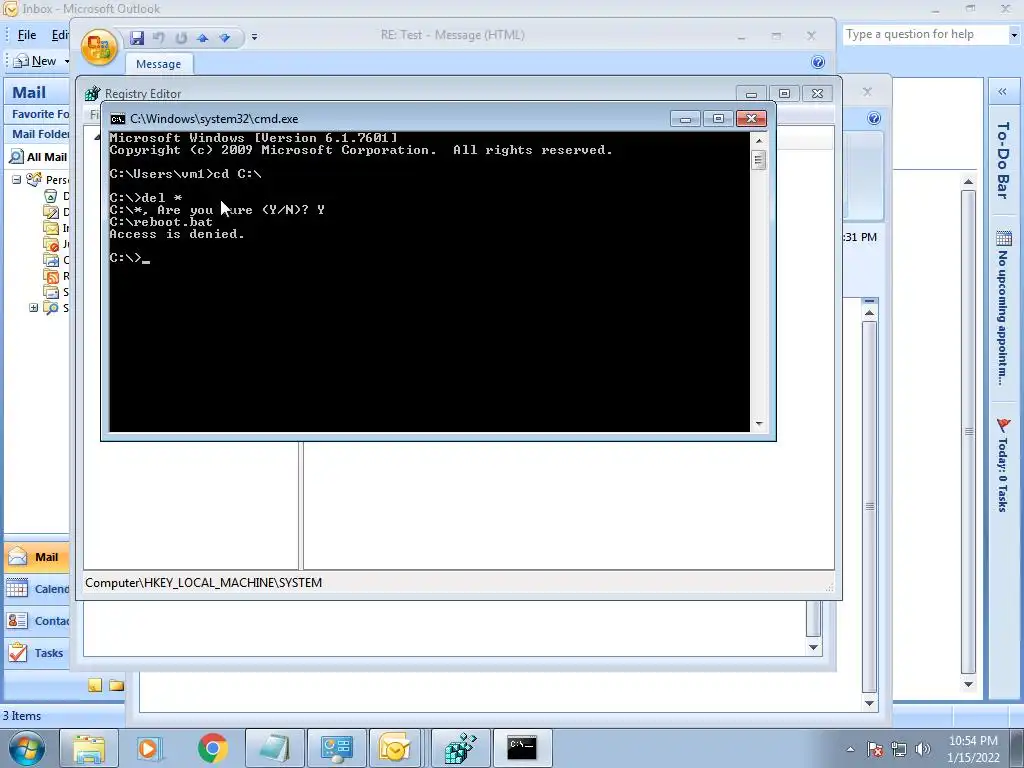Switch to Command Prompt via taskbar
This screenshot has width=1024, height=768.
(x=522, y=748)
